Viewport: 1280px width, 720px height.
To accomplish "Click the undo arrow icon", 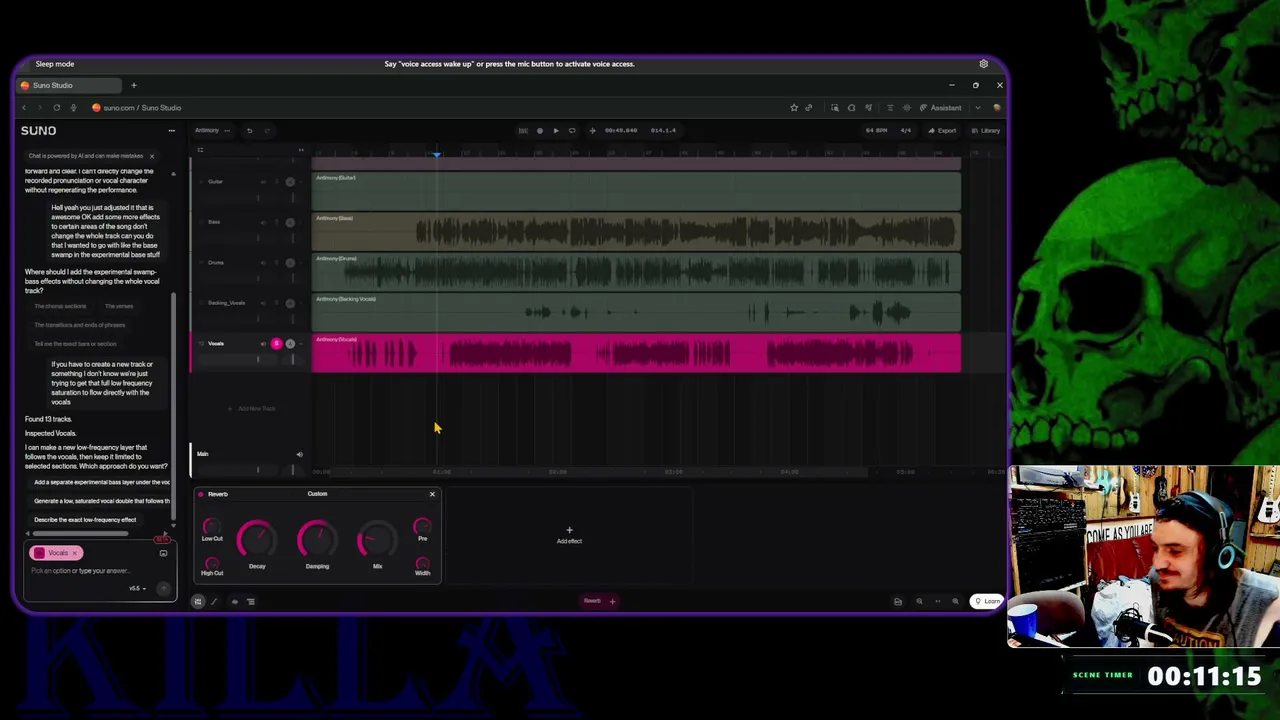I will click(x=250, y=130).
